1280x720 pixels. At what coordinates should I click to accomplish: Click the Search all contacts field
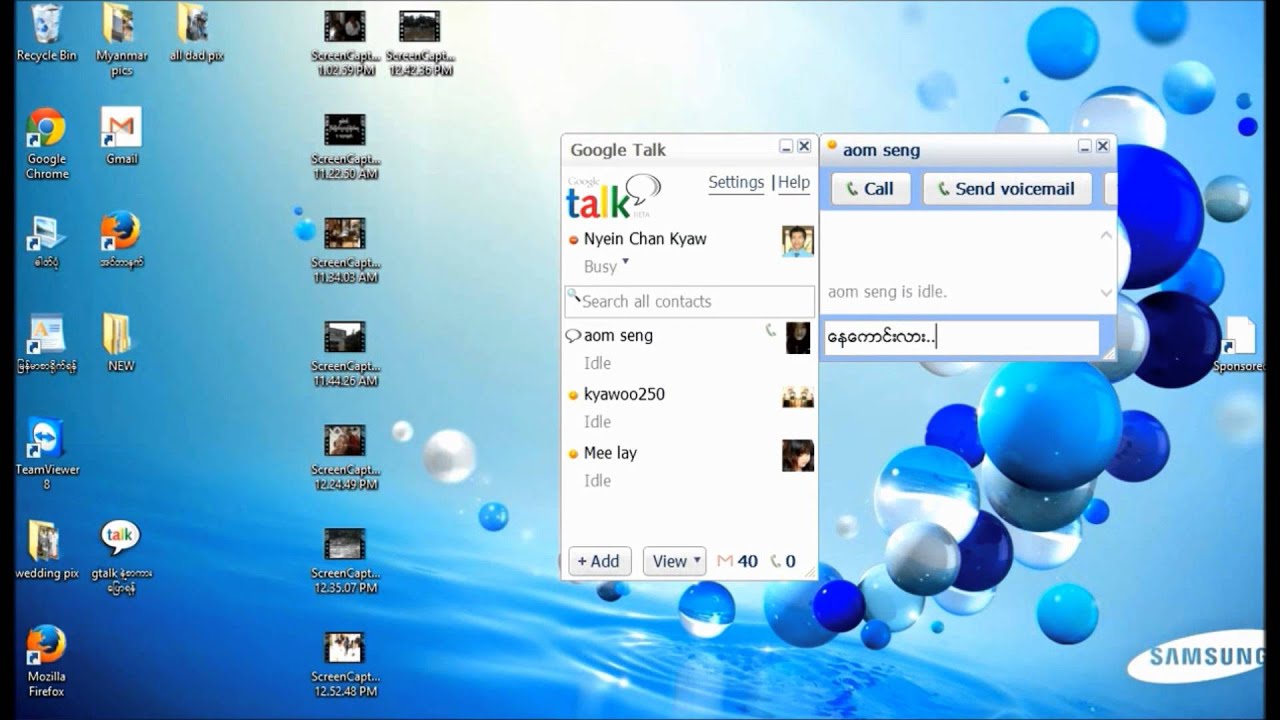click(689, 301)
